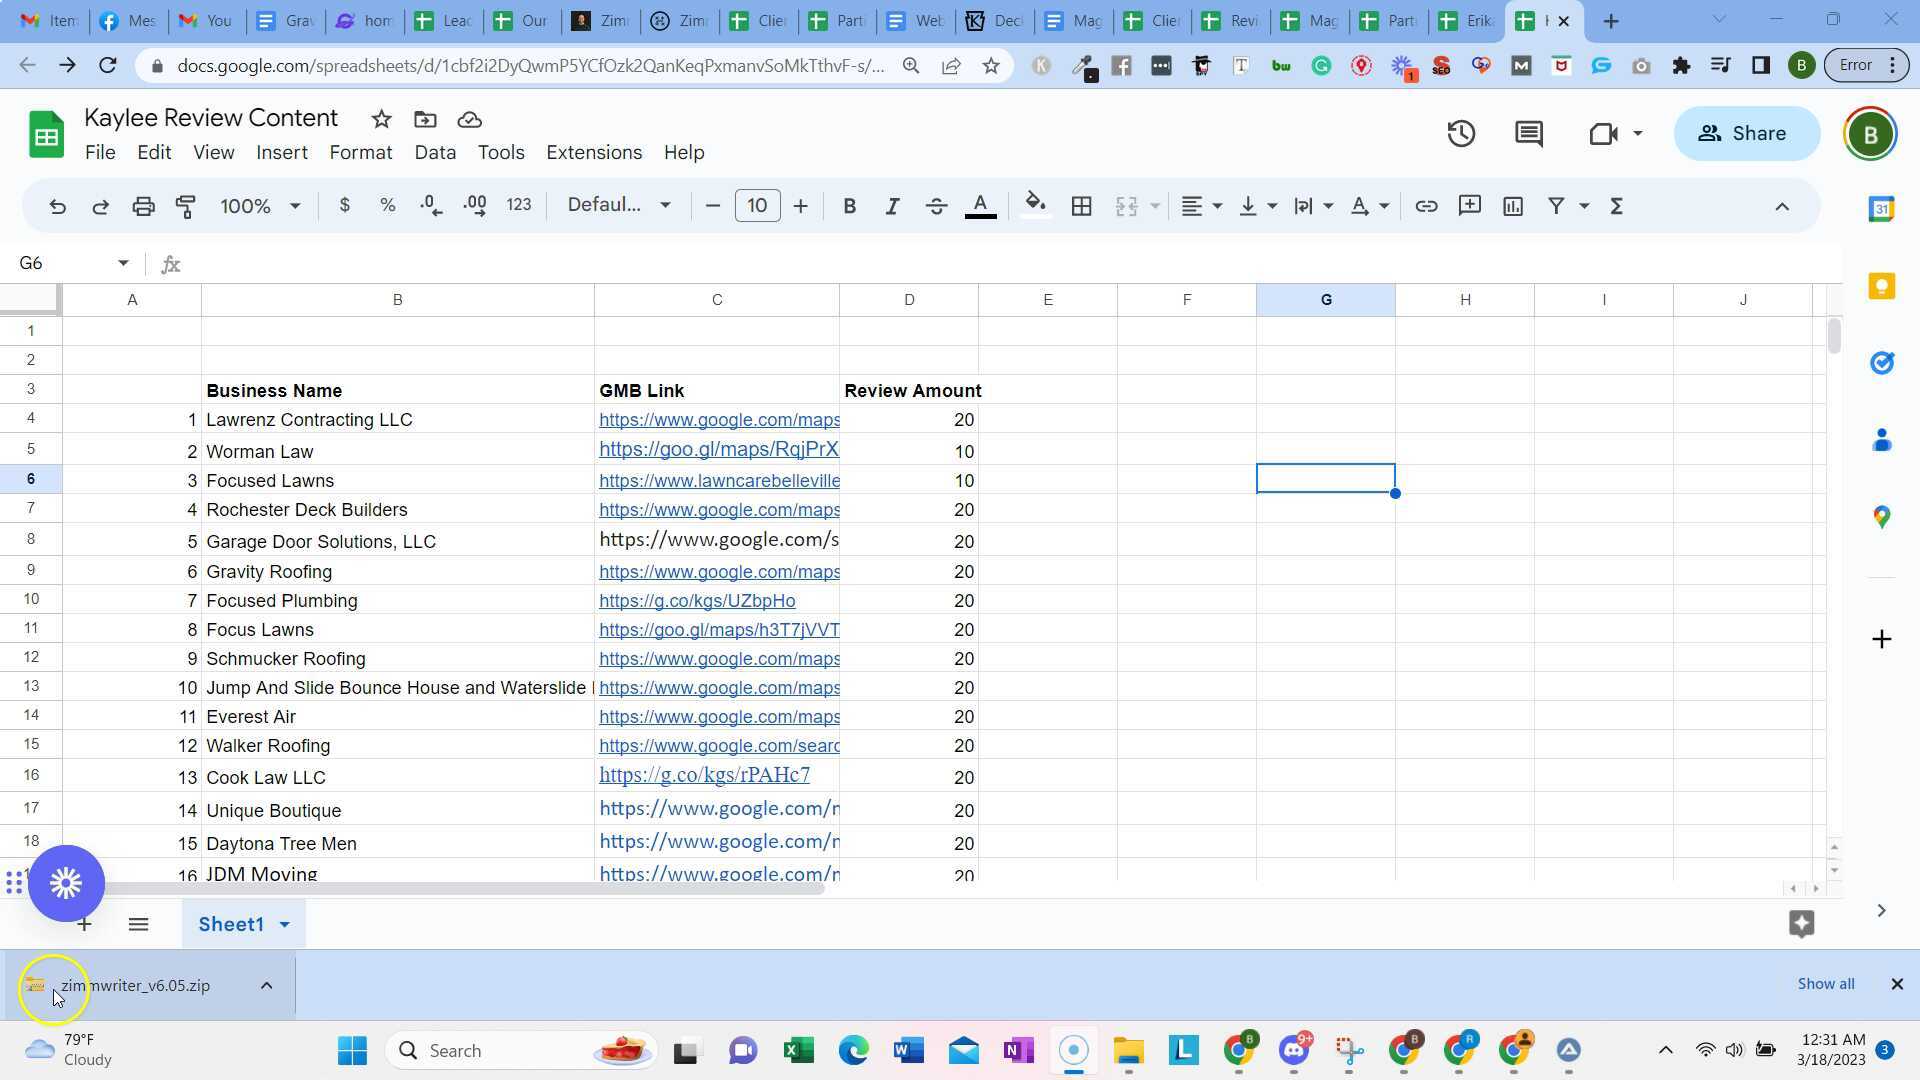Click the Insert chart icon
1920x1080 pixels.
1513,207
